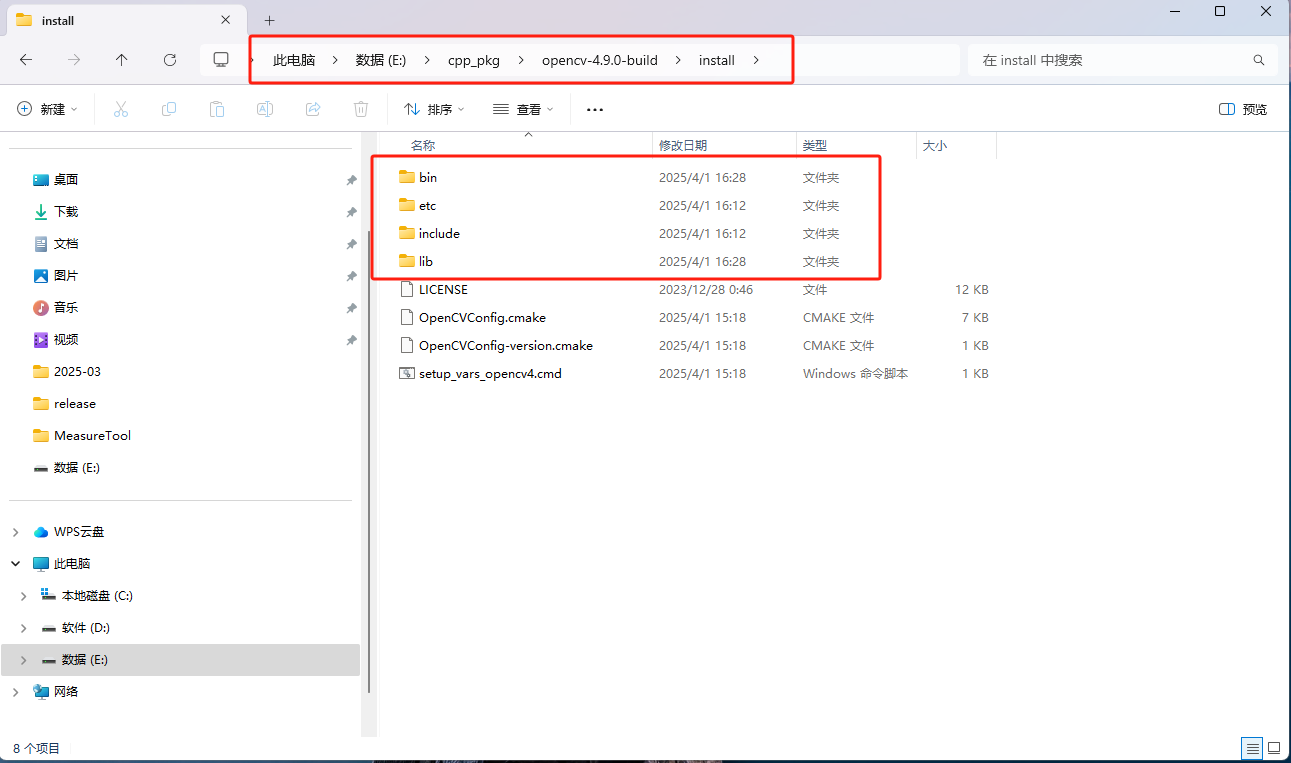Paste from clipboard using the Paste icon

coord(217,109)
